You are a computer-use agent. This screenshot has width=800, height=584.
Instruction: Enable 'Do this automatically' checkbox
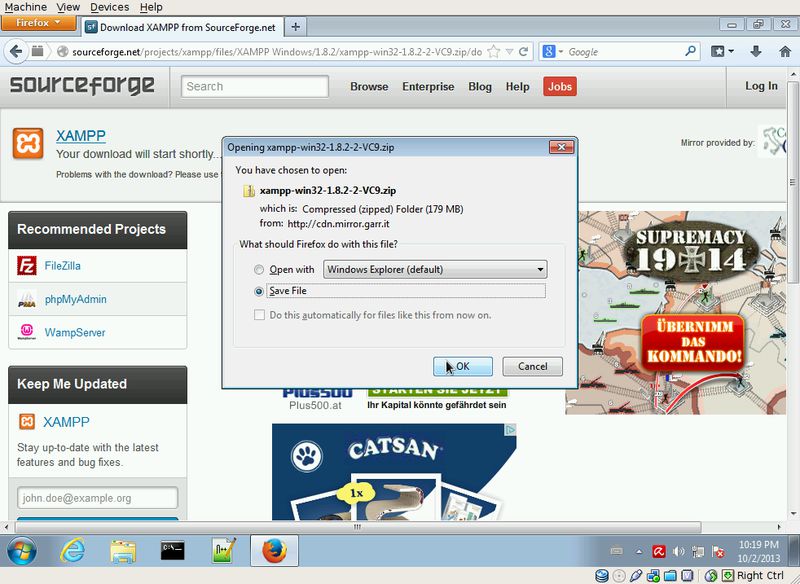[x=260, y=315]
